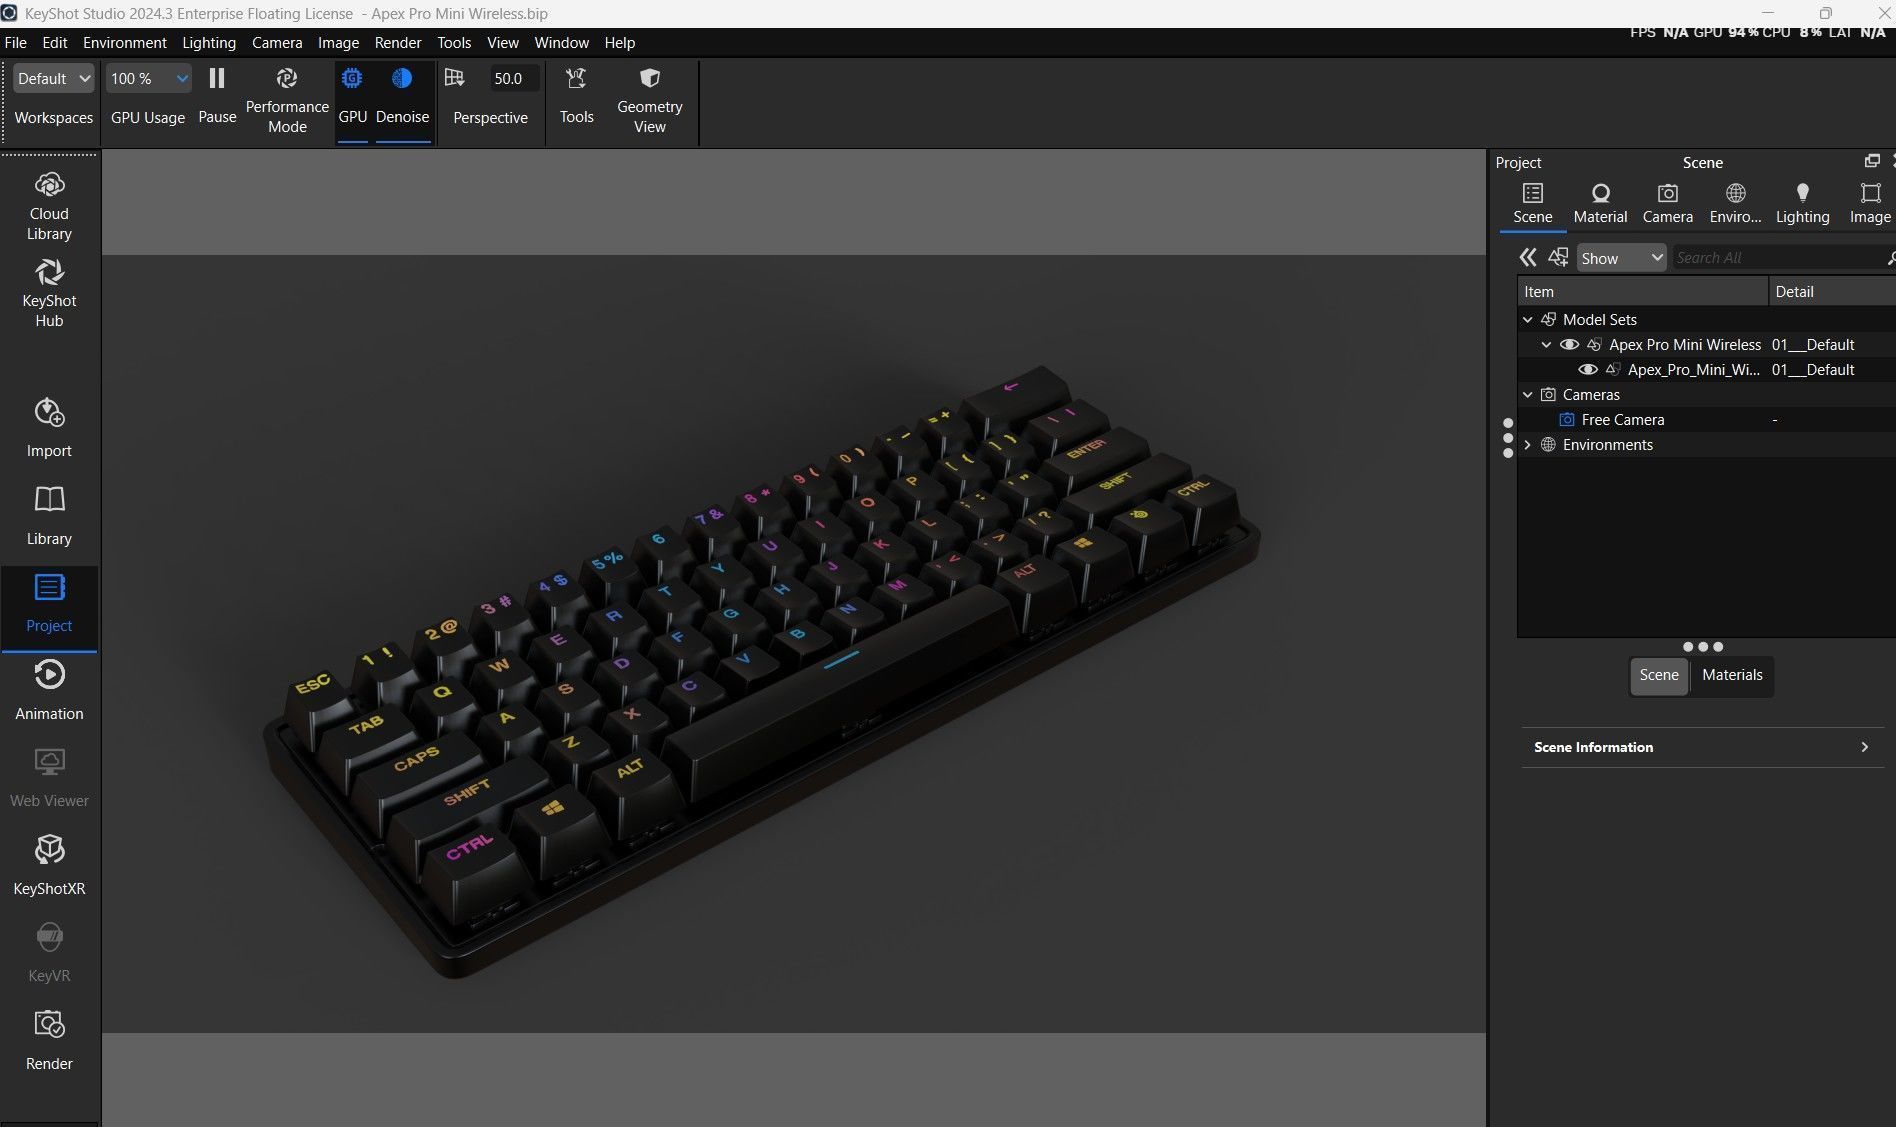Viewport: 1896px width, 1127px height.
Task: Open the Render menu
Action: 398,42
